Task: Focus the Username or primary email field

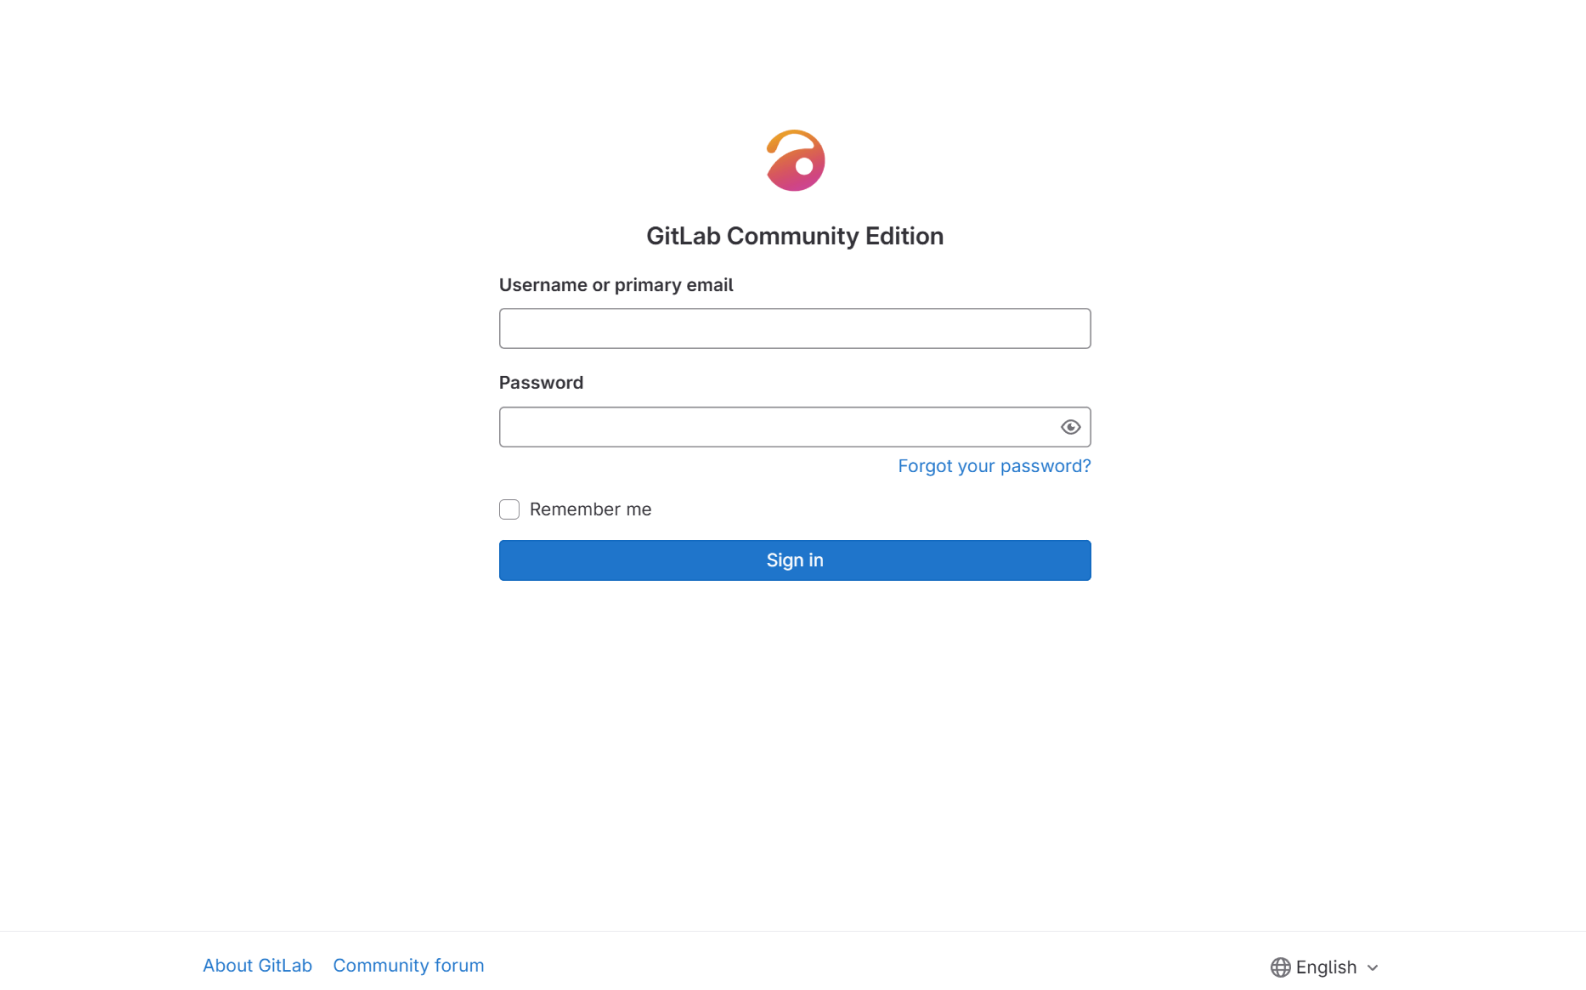Action: [795, 328]
